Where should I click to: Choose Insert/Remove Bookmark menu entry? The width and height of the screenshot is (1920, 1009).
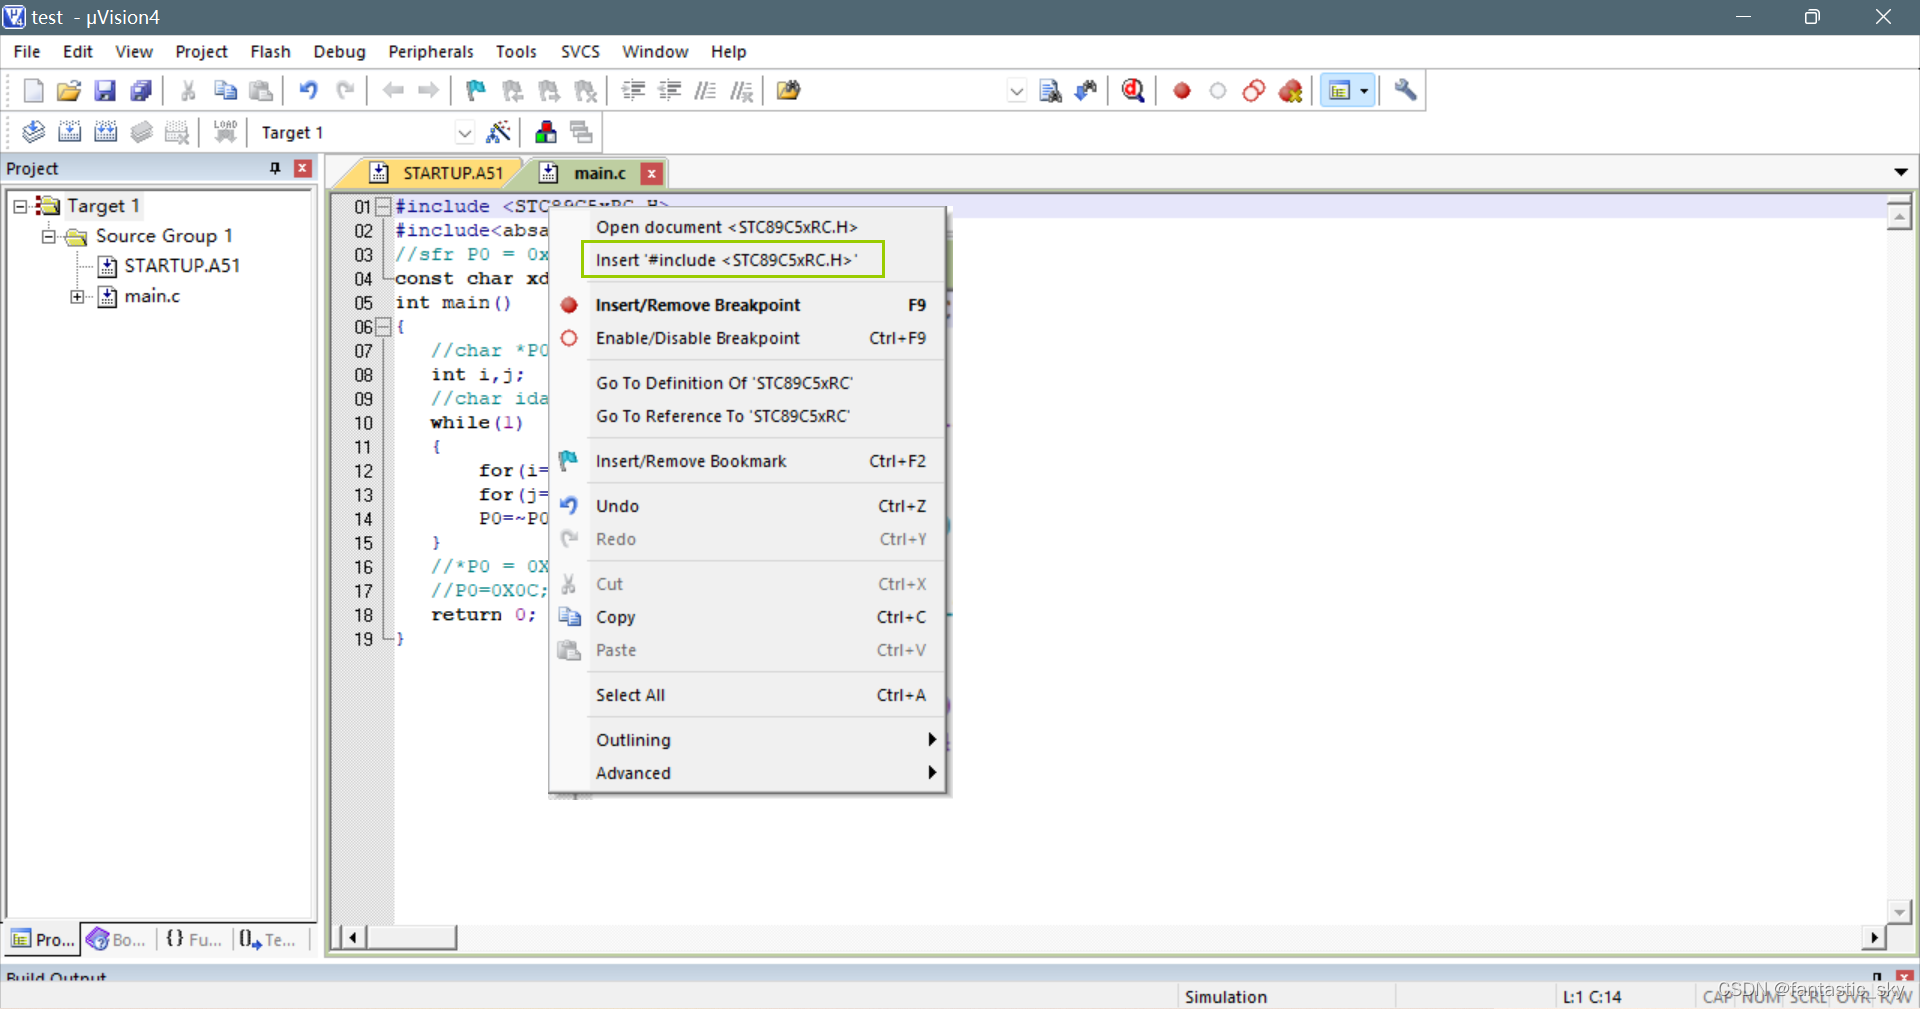tap(747, 461)
